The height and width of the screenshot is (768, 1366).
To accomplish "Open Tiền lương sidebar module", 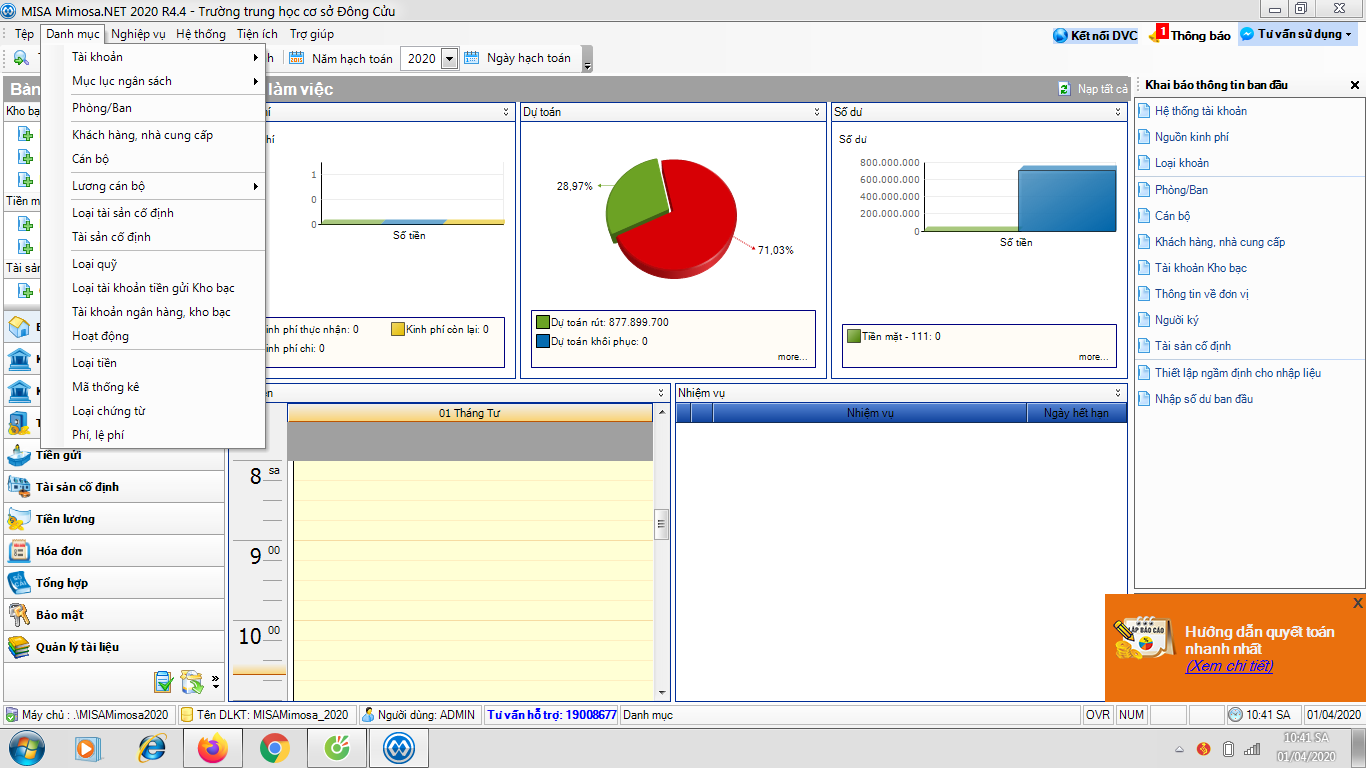I will pyautogui.click(x=115, y=519).
